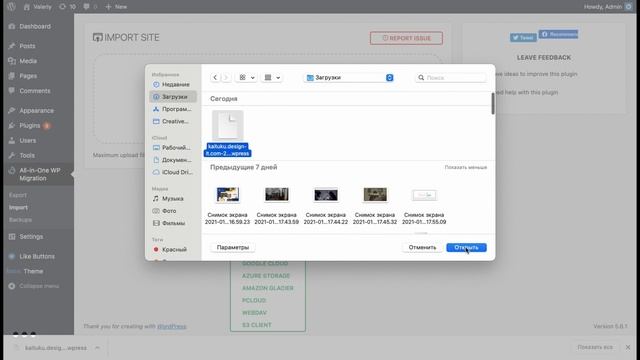Open download item options chevron
The height and width of the screenshot is (360, 640).
pyautogui.click(x=97, y=348)
